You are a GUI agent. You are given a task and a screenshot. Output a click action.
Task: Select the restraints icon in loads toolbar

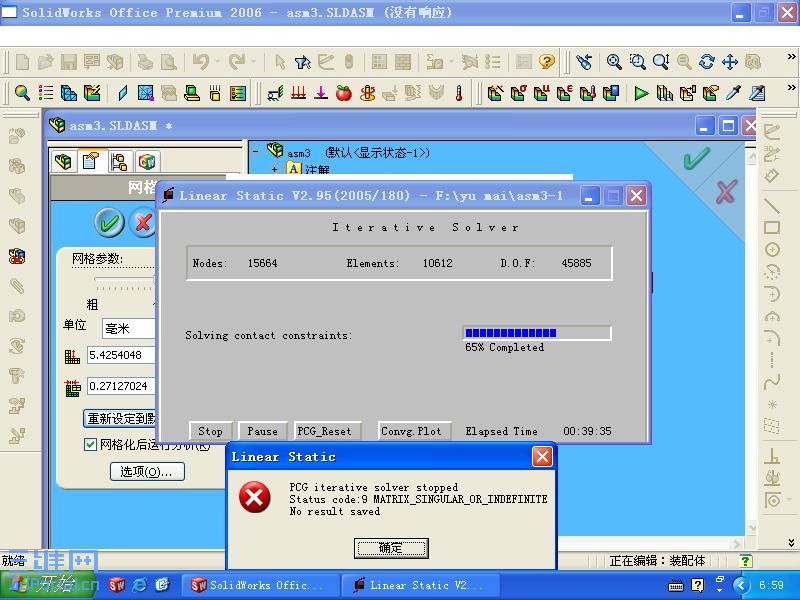pyautogui.click(x=276, y=93)
